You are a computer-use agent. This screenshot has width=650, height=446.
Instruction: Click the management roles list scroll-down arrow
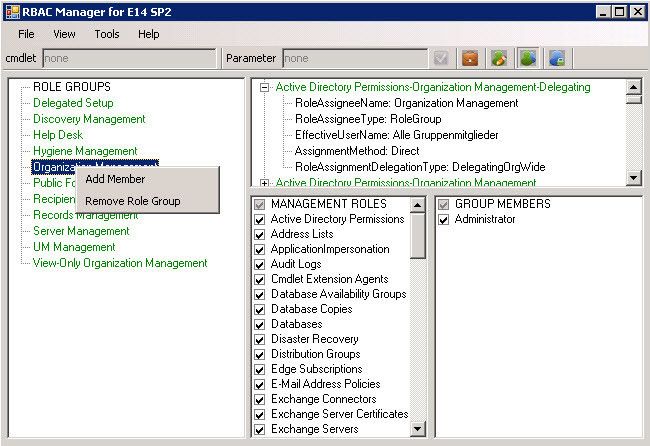pyautogui.click(x=417, y=429)
